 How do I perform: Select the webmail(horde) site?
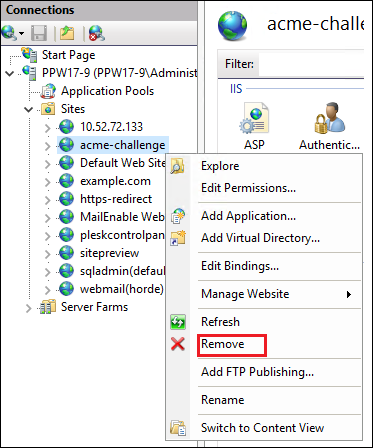pos(122,289)
